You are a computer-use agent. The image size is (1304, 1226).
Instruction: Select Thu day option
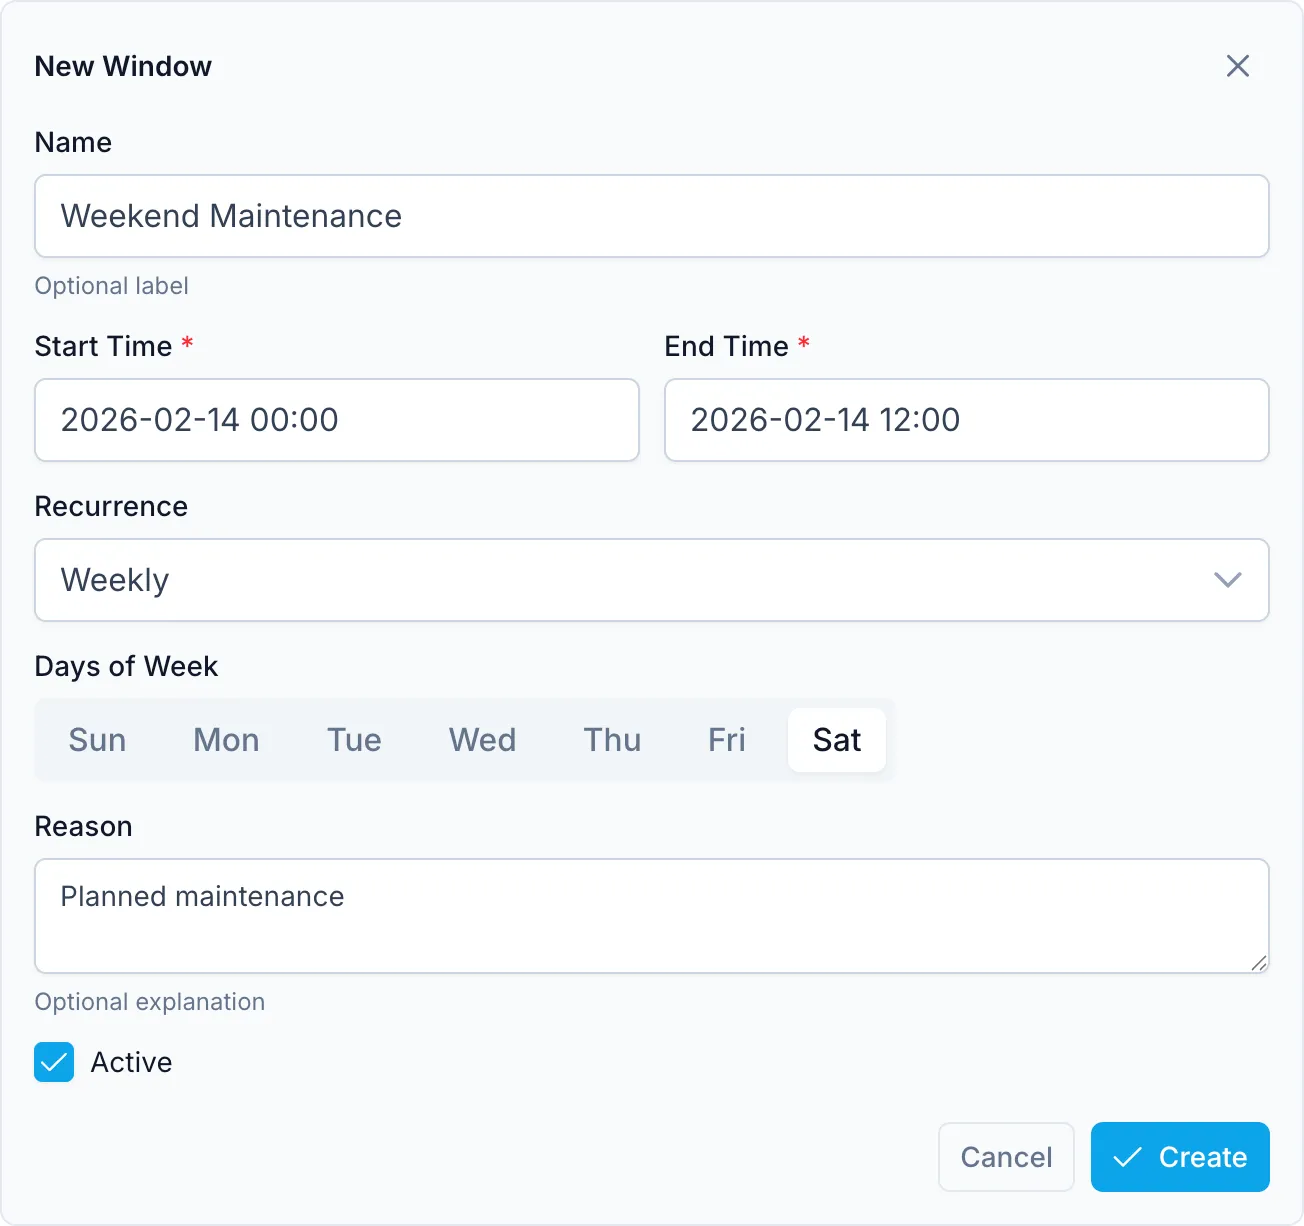click(612, 740)
